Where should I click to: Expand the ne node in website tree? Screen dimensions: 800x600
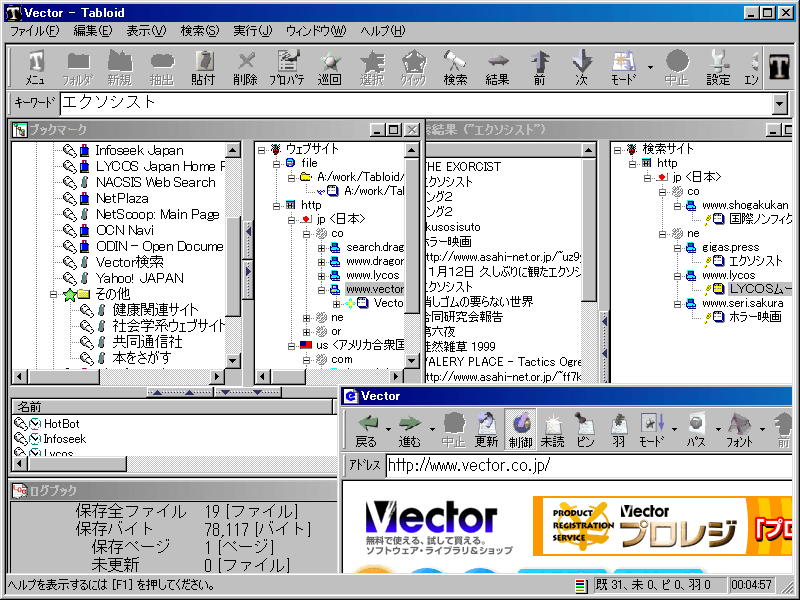tap(306, 318)
